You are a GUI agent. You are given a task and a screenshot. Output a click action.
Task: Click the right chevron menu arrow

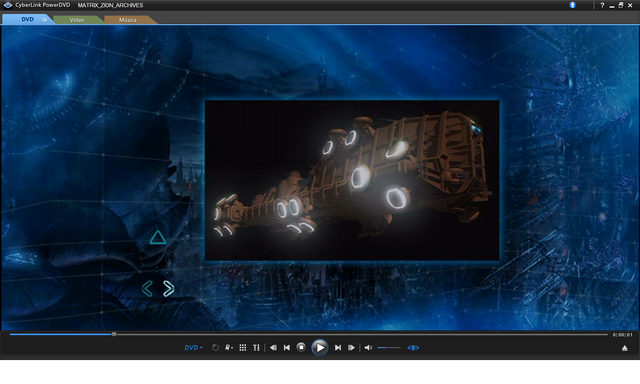[x=169, y=289]
